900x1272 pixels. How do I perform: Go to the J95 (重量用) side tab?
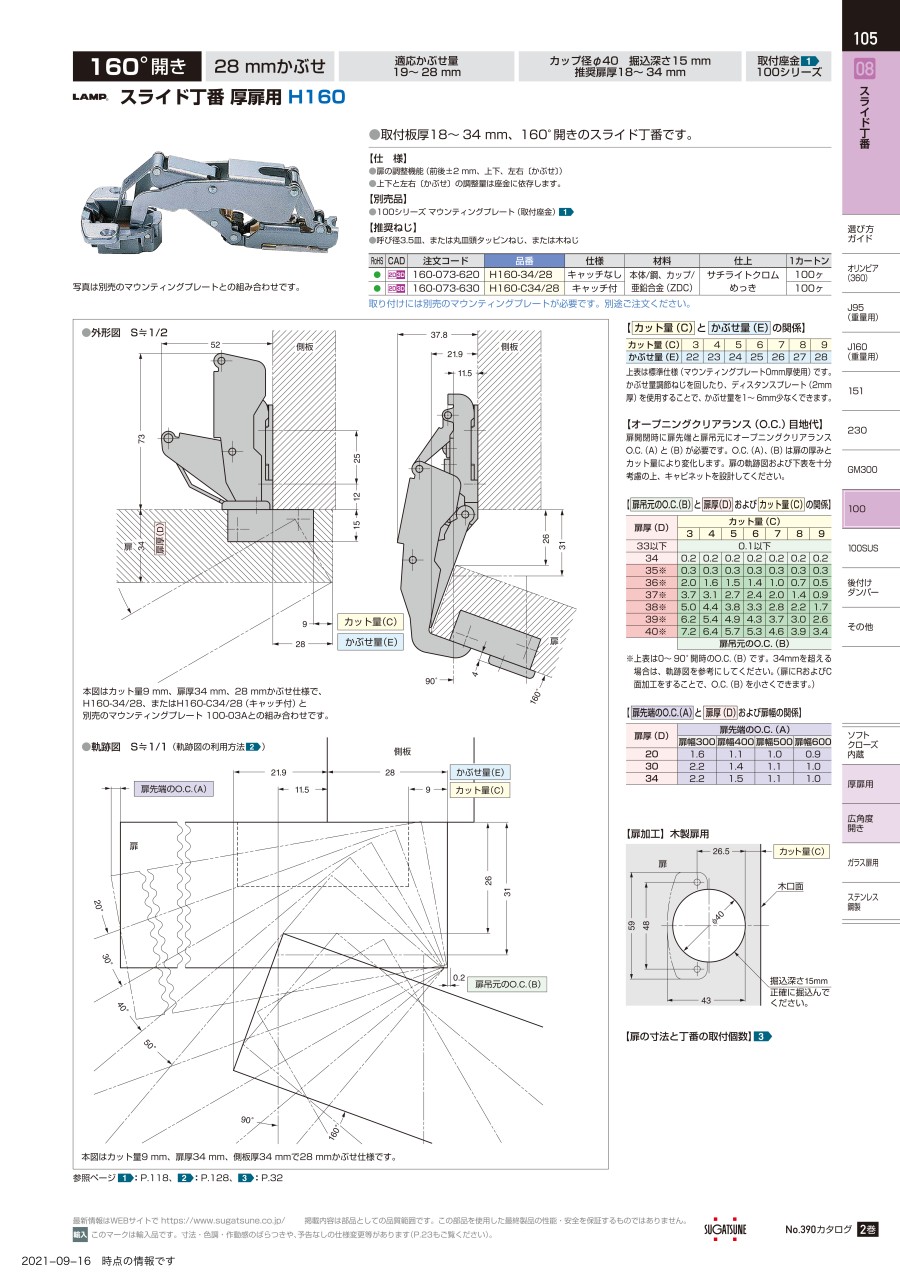862,312
